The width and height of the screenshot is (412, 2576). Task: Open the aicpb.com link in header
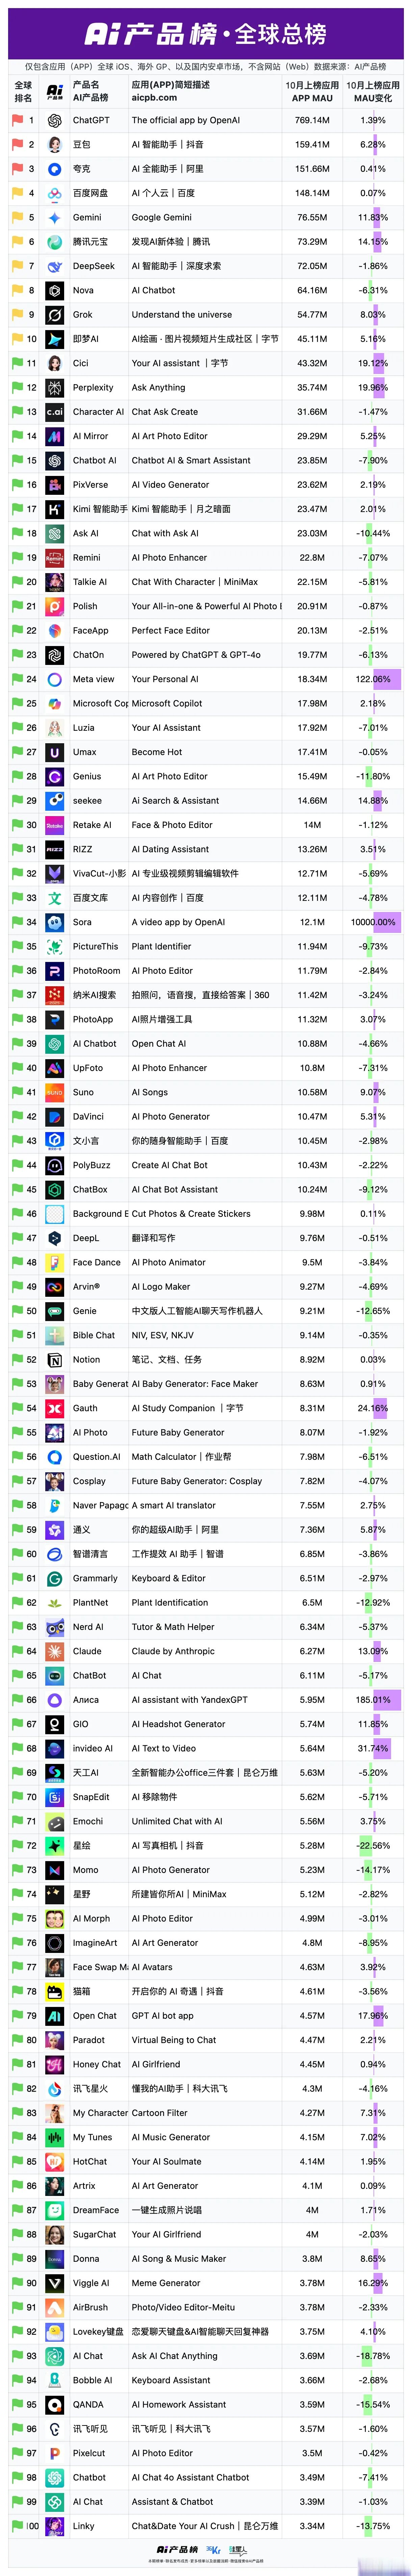[x=155, y=97]
